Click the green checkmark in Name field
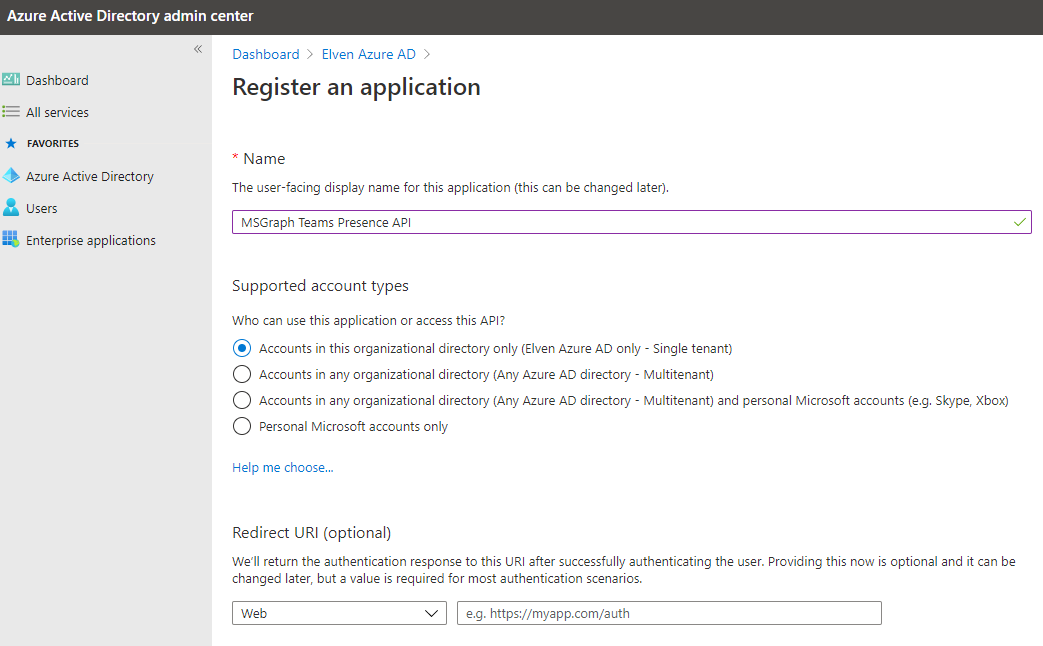This screenshot has width=1043, height=646. tap(1019, 222)
